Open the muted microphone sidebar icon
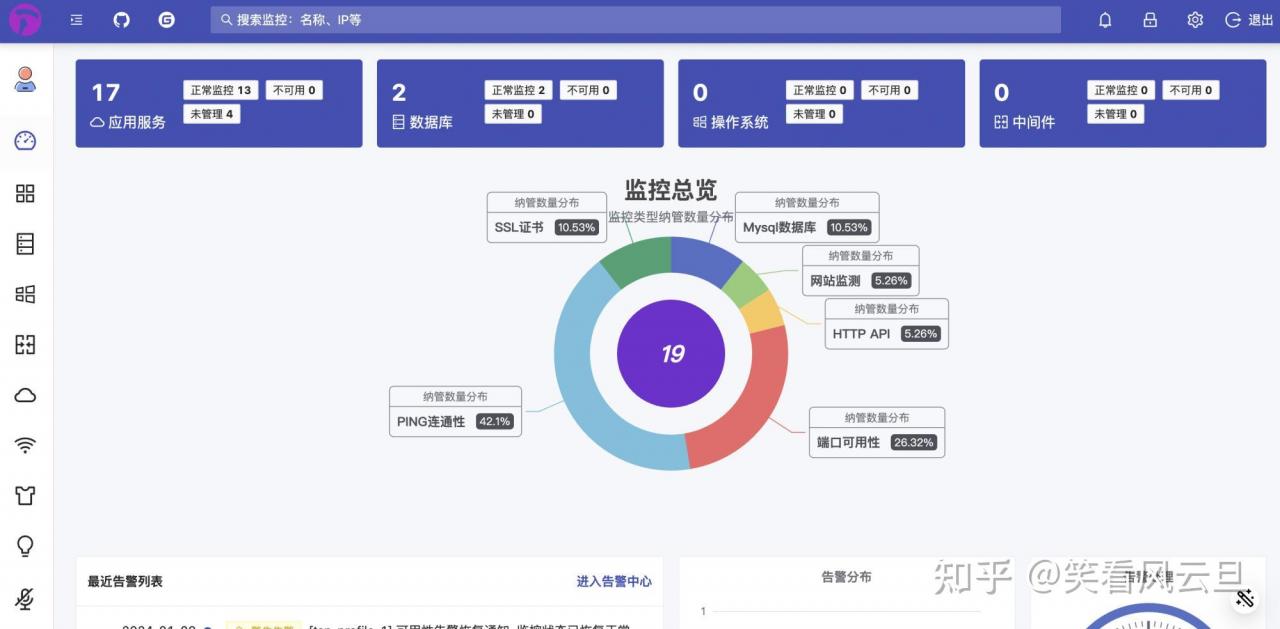 click(26, 598)
